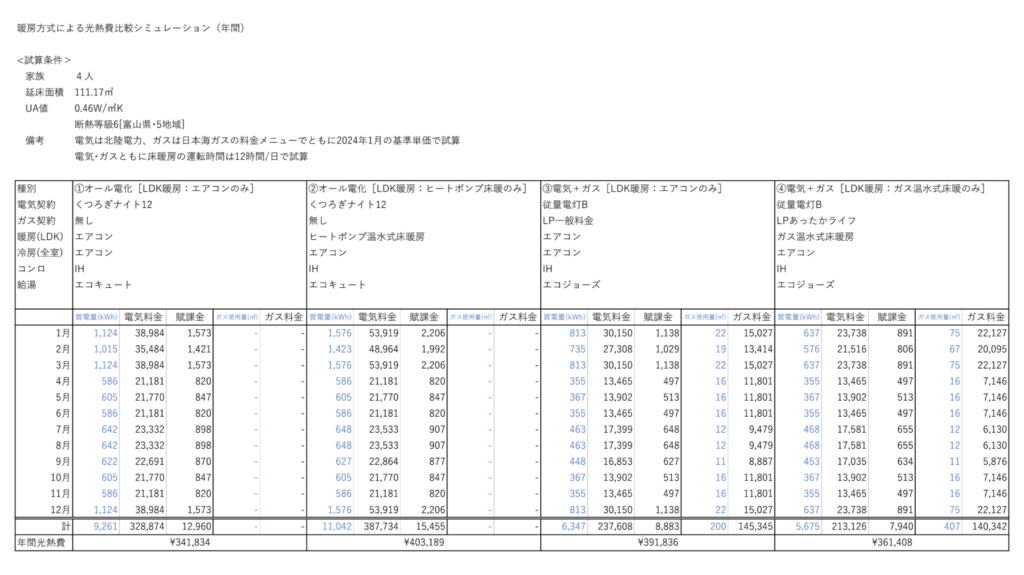Click the コンロ row label
Screen dimensions: 1024x575
[31, 269]
